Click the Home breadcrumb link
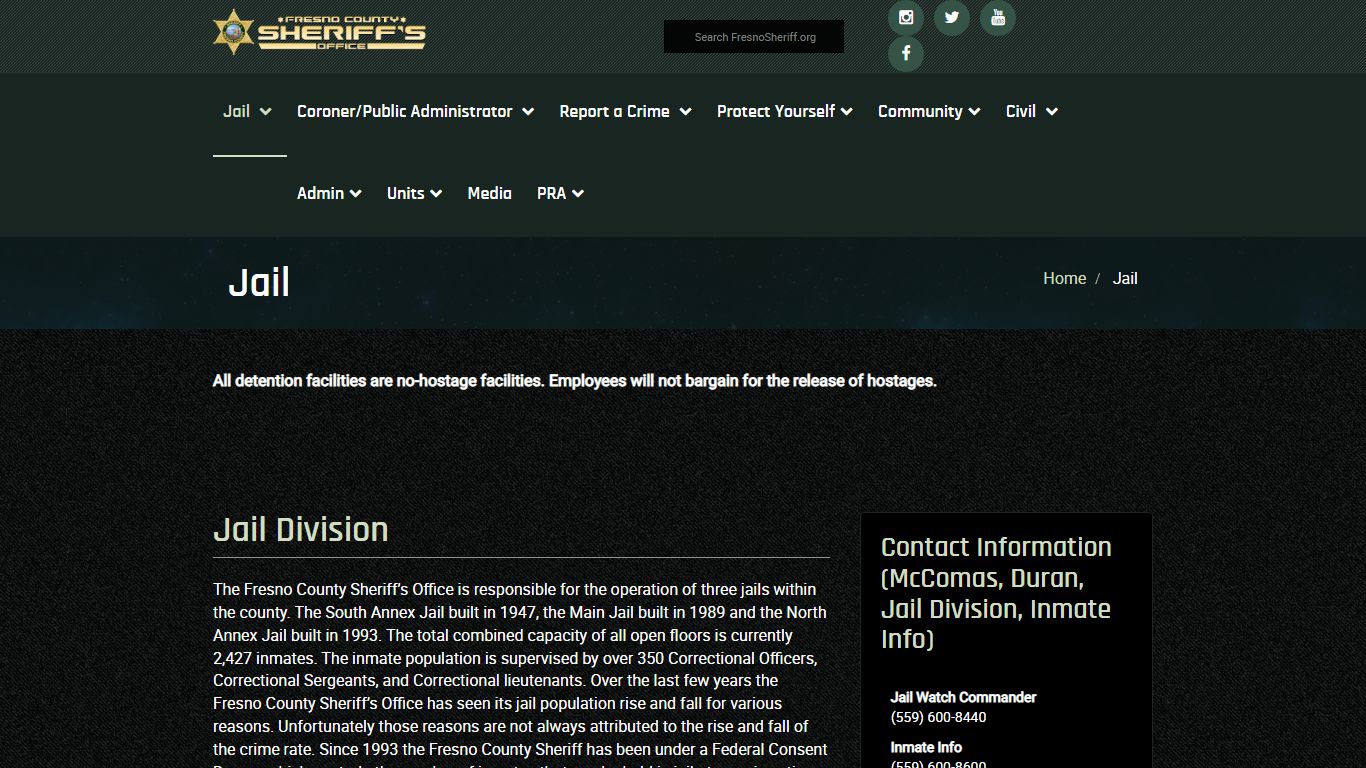This screenshot has height=768, width=1366. tap(1064, 279)
